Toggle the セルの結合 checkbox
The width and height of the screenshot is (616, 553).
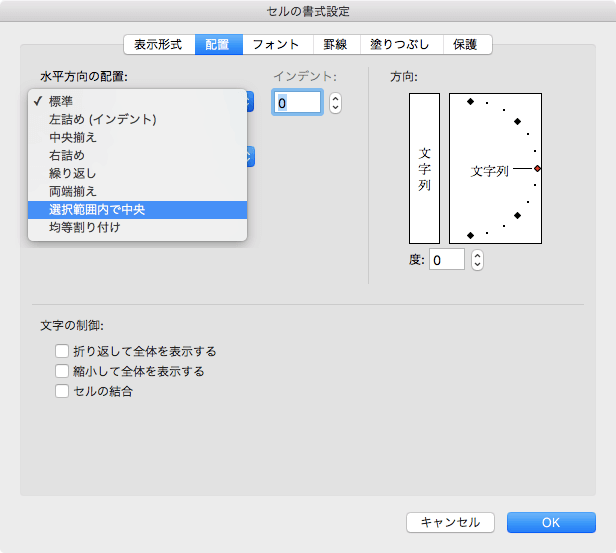(63, 392)
